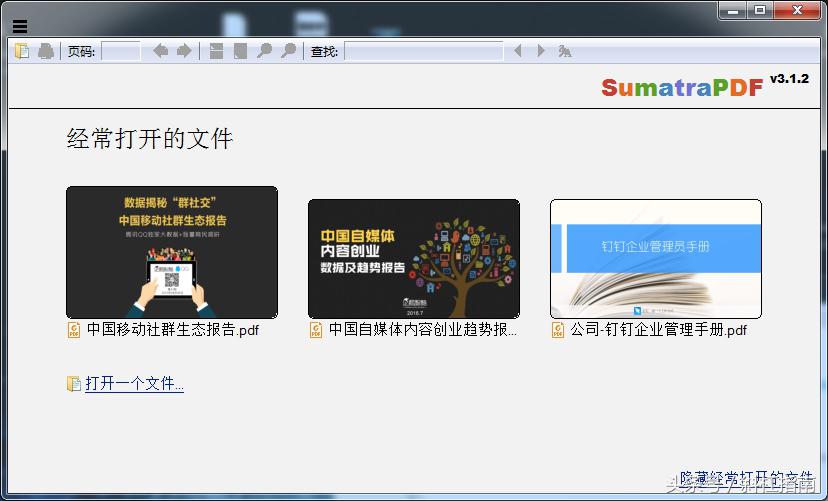Go to next page arrow
The width and height of the screenshot is (828, 501).
[x=184, y=51]
